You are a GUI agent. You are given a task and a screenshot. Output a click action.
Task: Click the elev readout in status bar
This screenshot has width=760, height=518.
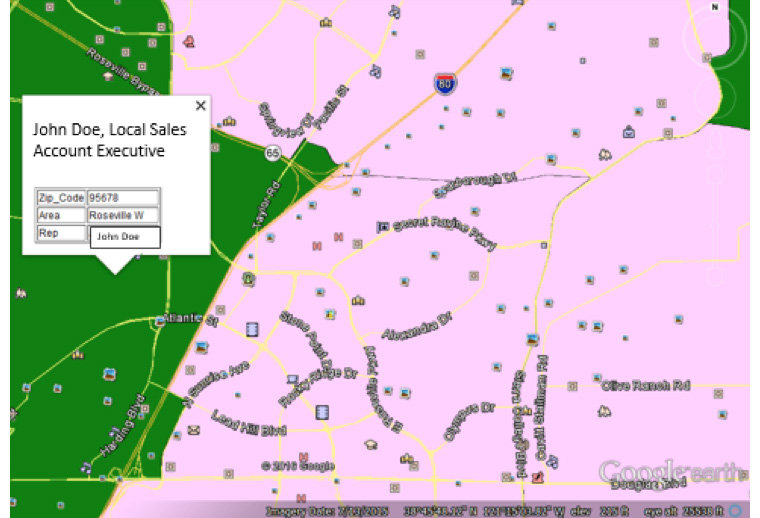coord(600,511)
